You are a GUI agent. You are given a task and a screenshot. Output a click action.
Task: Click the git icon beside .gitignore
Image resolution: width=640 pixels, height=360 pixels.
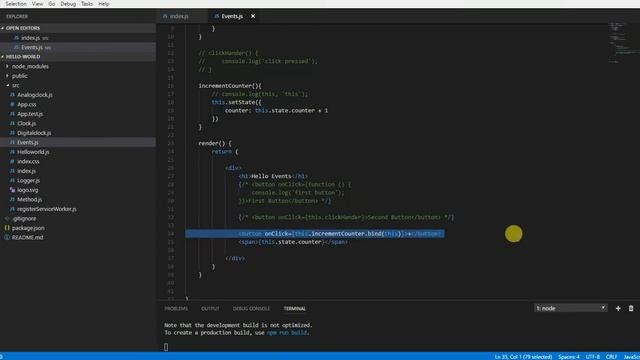pos(7,219)
